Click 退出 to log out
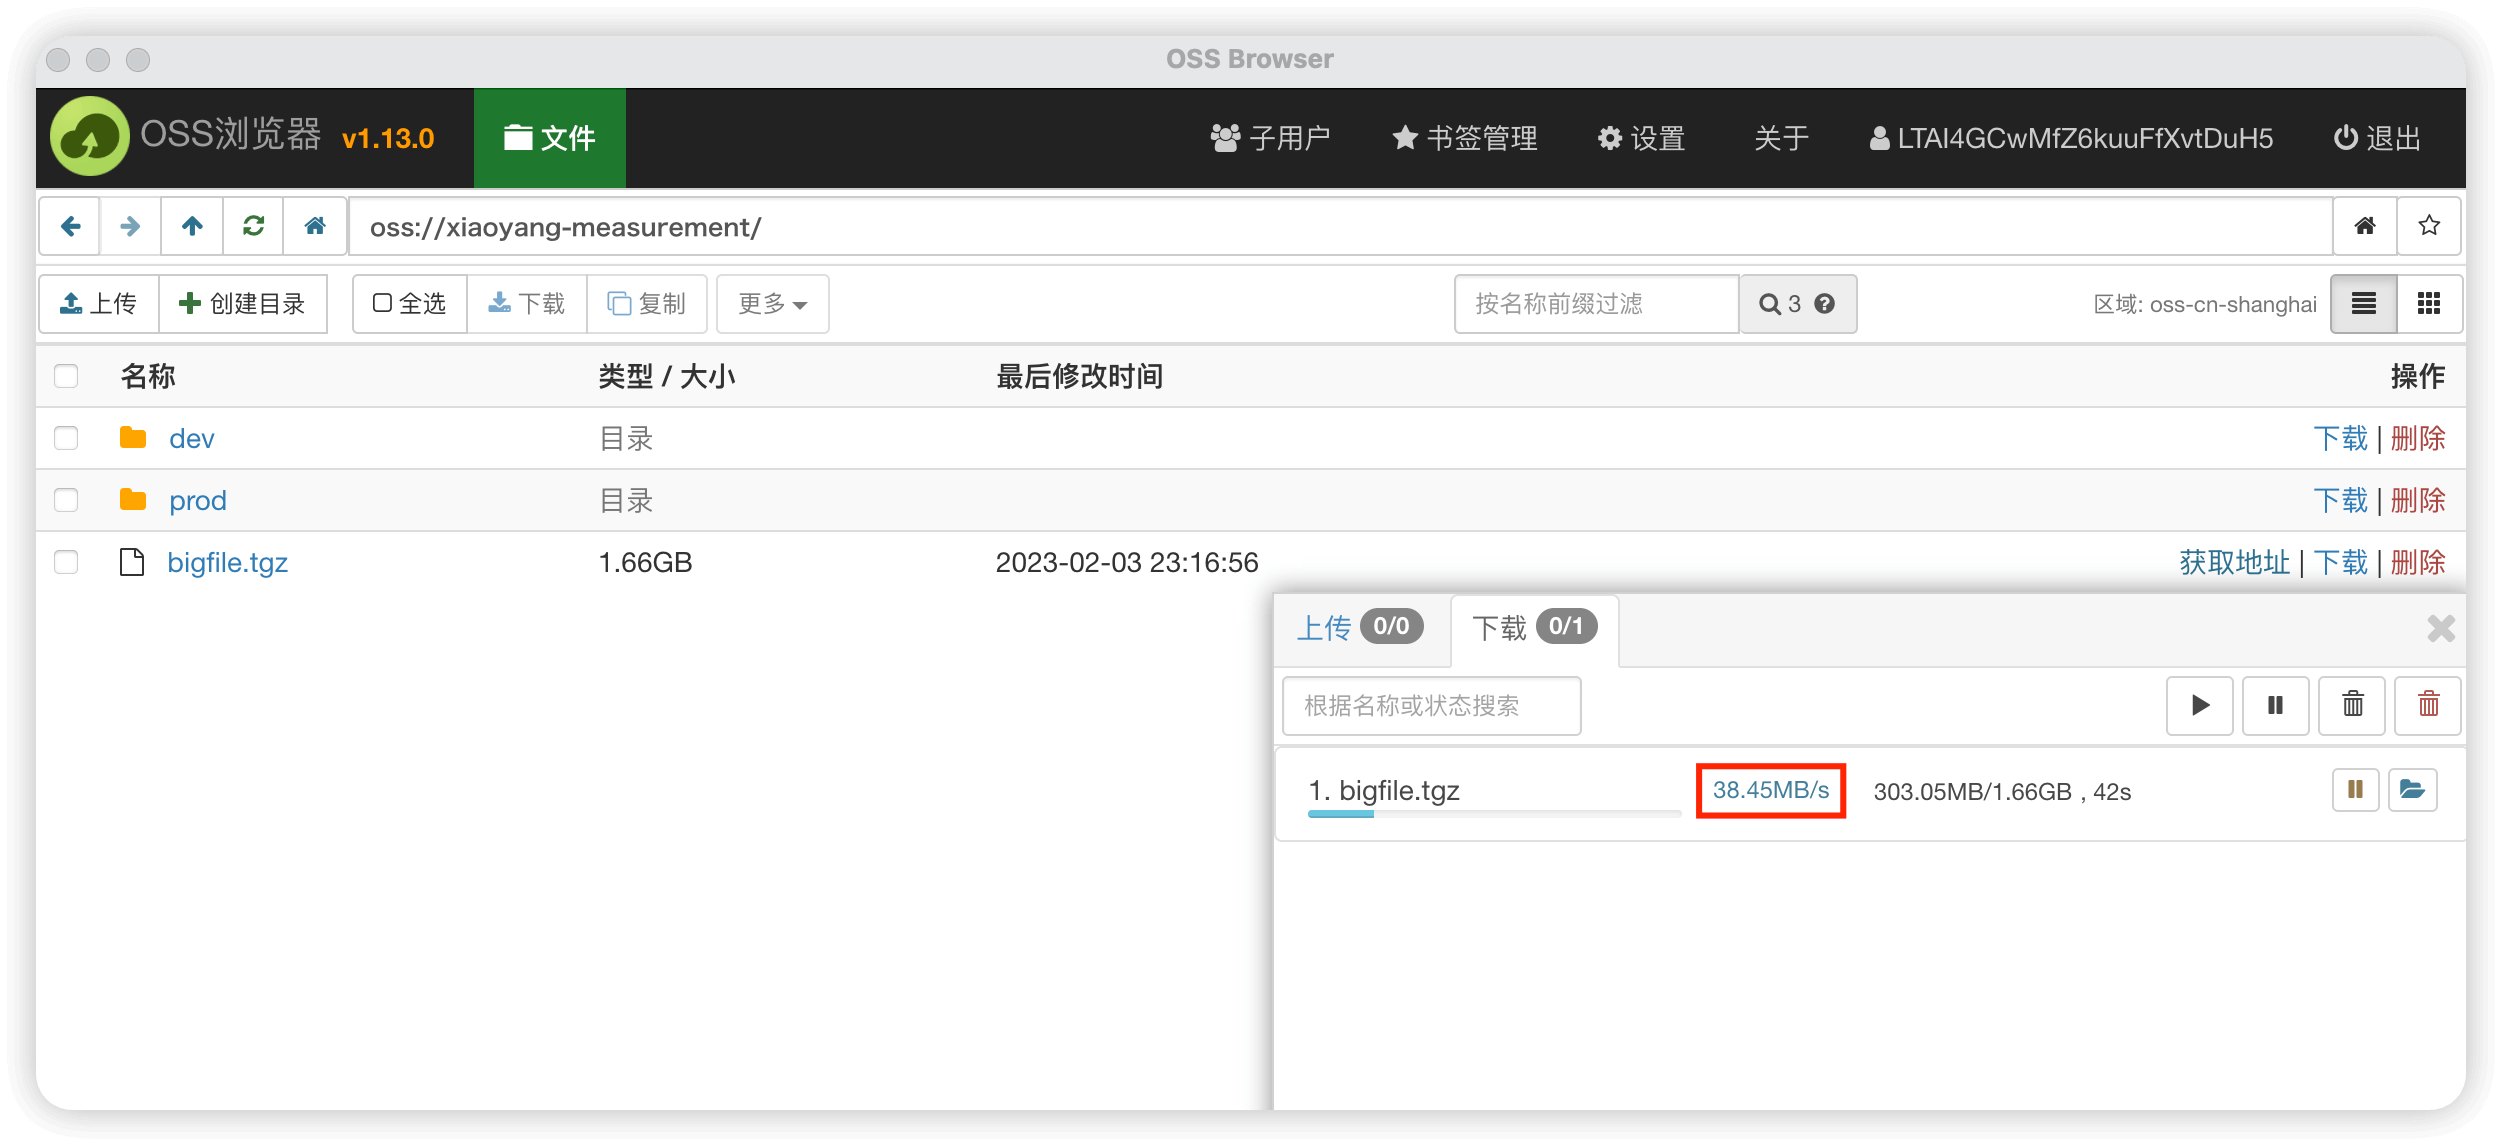This screenshot has height=1146, width=2502. 2377,138
